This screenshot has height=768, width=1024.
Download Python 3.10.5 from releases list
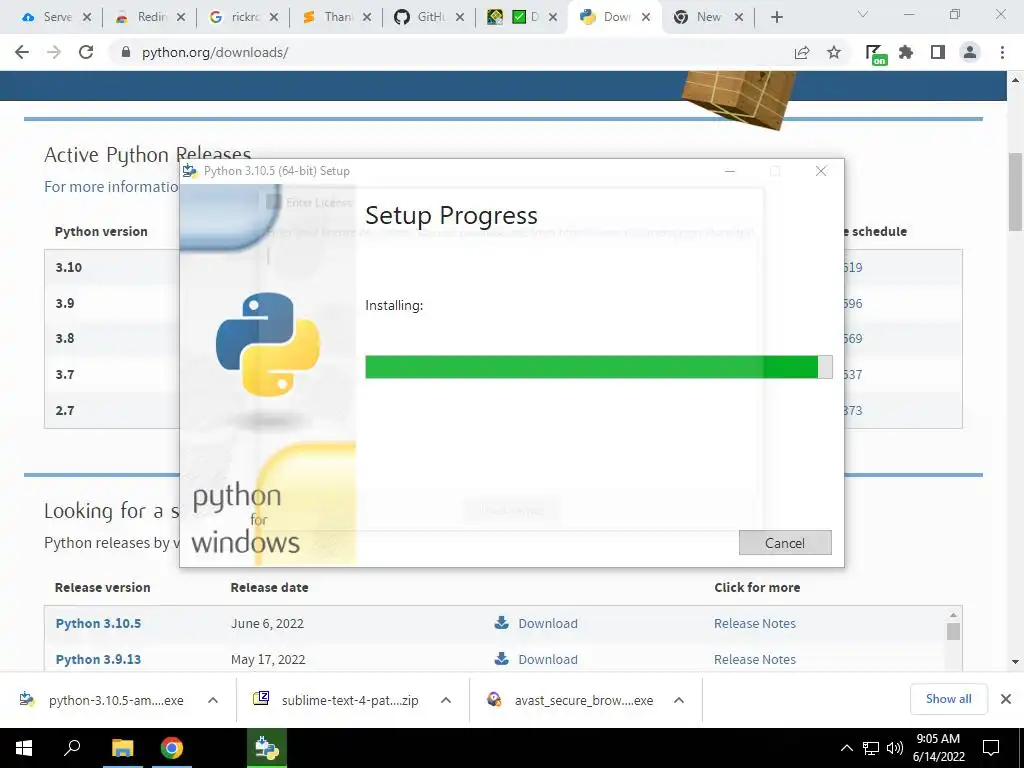(547, 624)
